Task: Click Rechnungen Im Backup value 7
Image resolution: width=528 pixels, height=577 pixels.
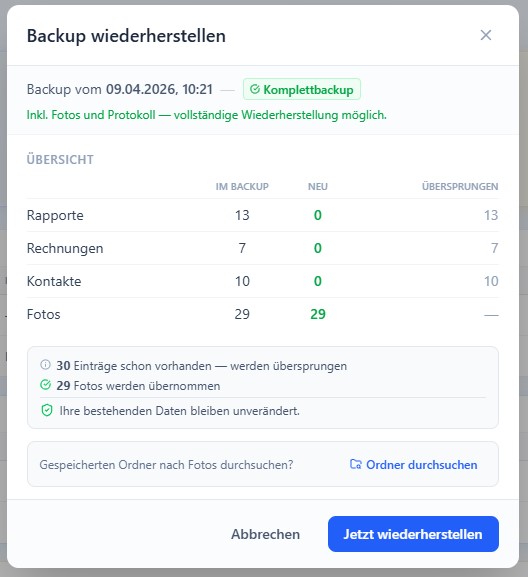Action: tap(242, 248)
